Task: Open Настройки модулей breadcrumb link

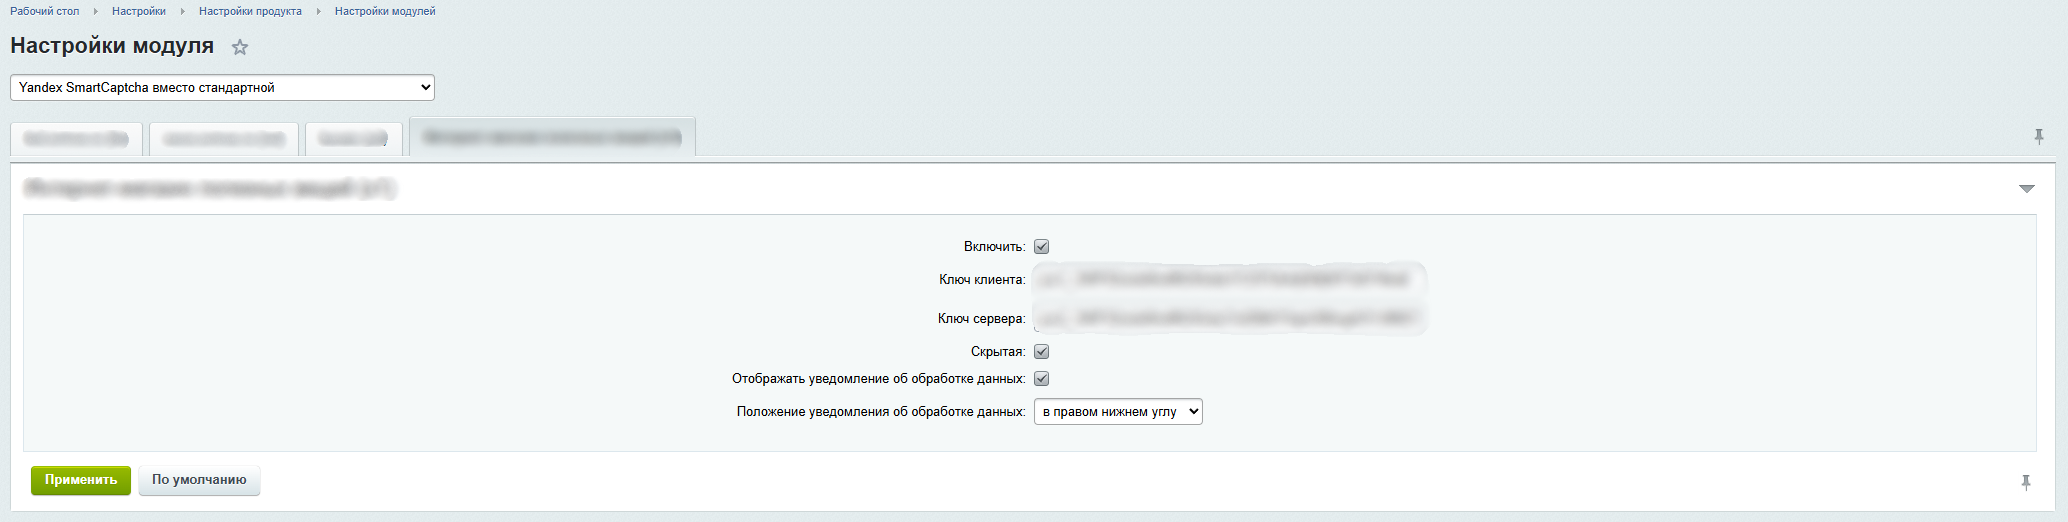Action: click(385, 11)
